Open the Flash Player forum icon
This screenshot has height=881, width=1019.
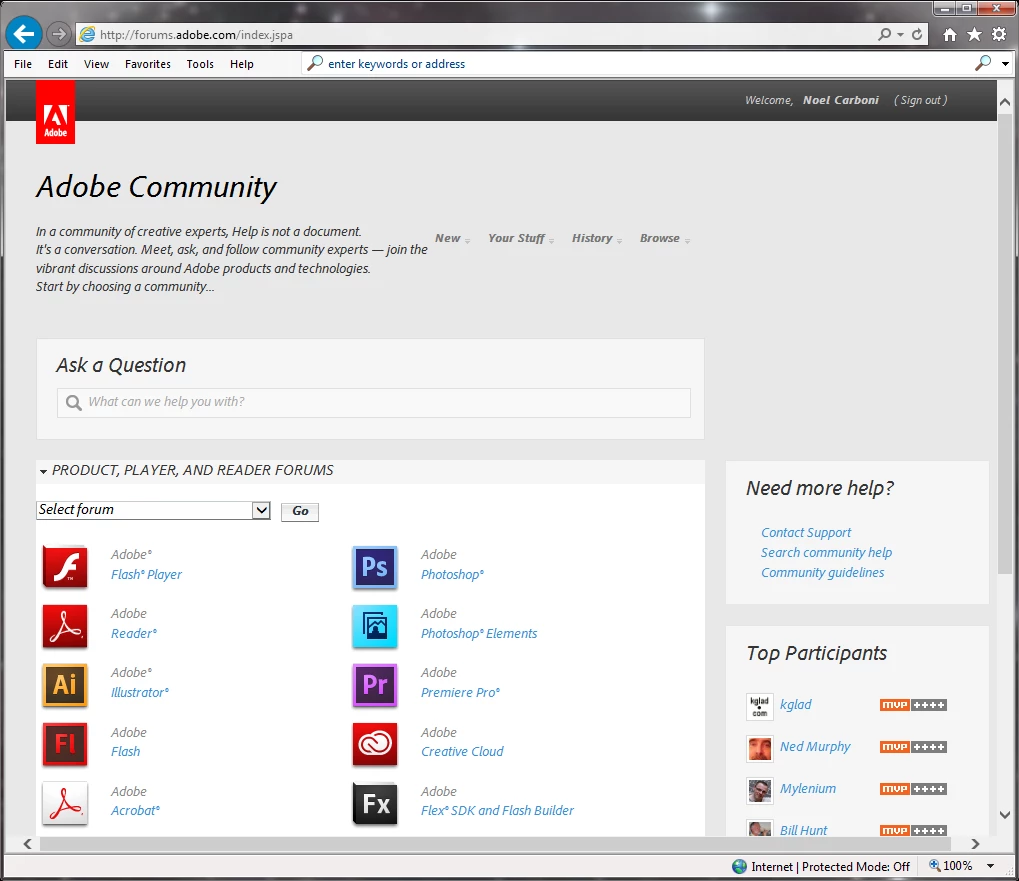(x=65, y=567)
